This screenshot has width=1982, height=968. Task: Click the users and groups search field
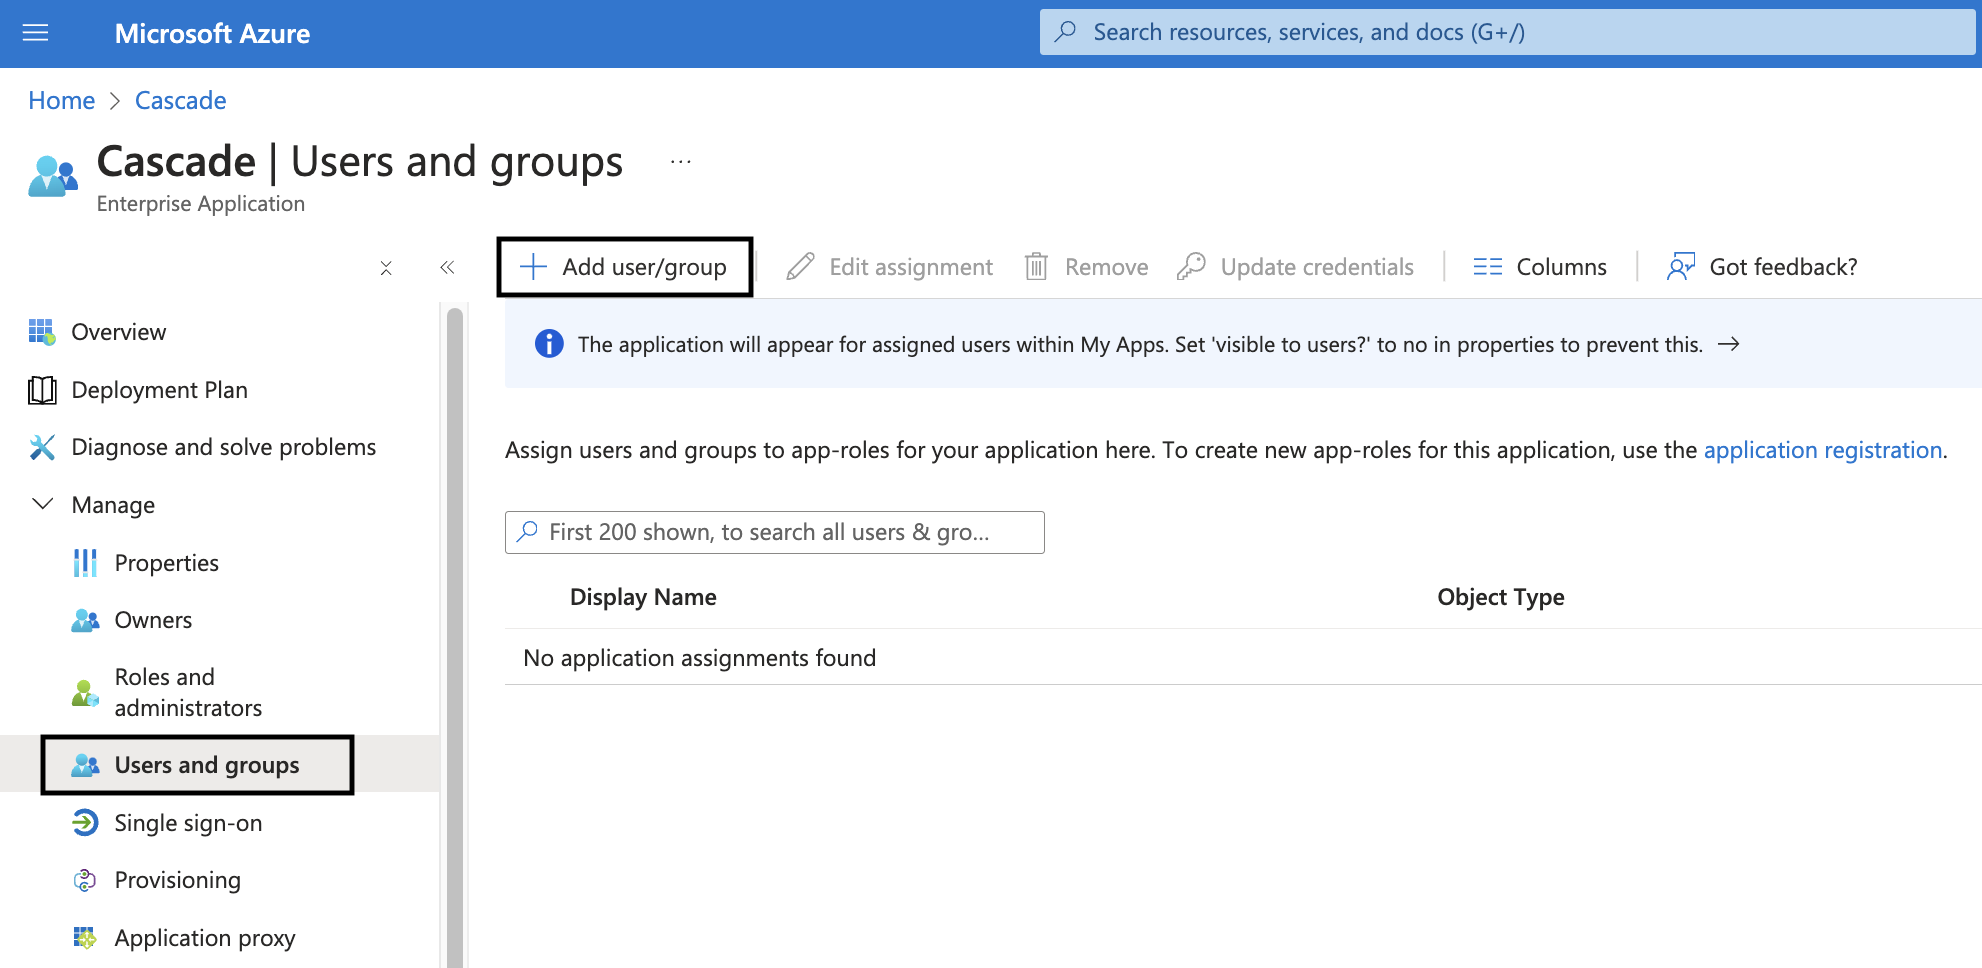(774, 532)
